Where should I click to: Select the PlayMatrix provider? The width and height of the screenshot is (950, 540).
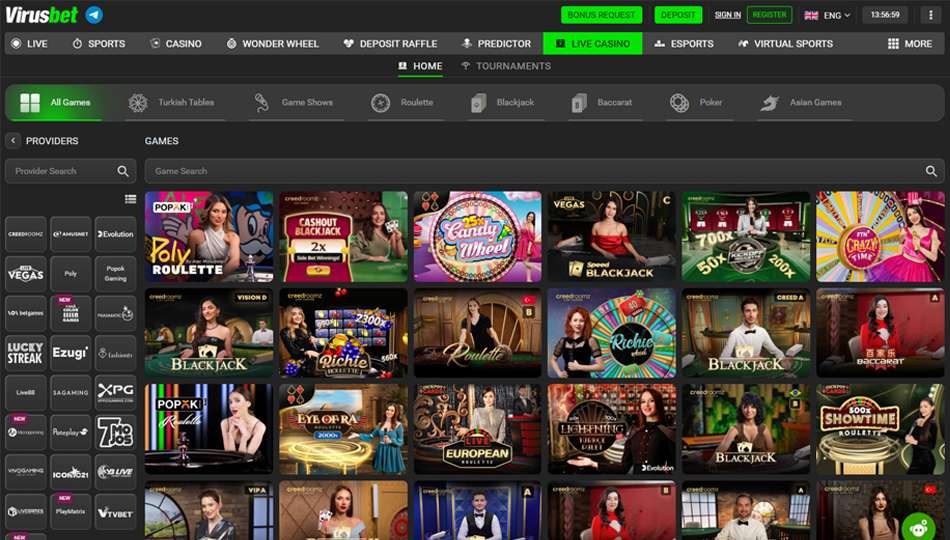pos(70,512)
